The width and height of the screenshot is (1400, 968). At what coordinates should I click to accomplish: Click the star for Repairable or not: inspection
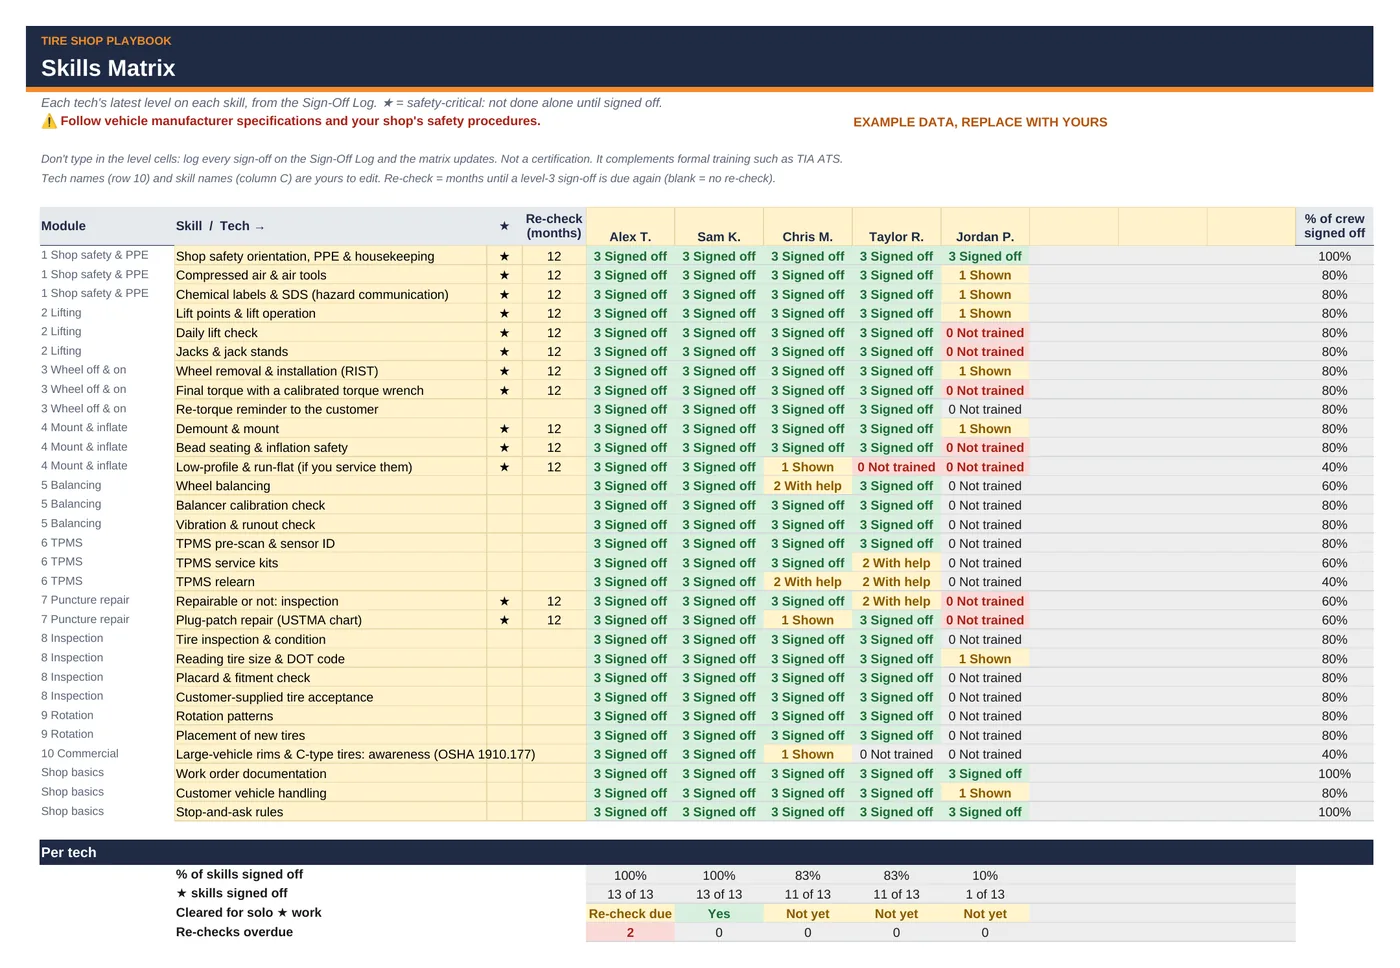click(x=504, y=601)
